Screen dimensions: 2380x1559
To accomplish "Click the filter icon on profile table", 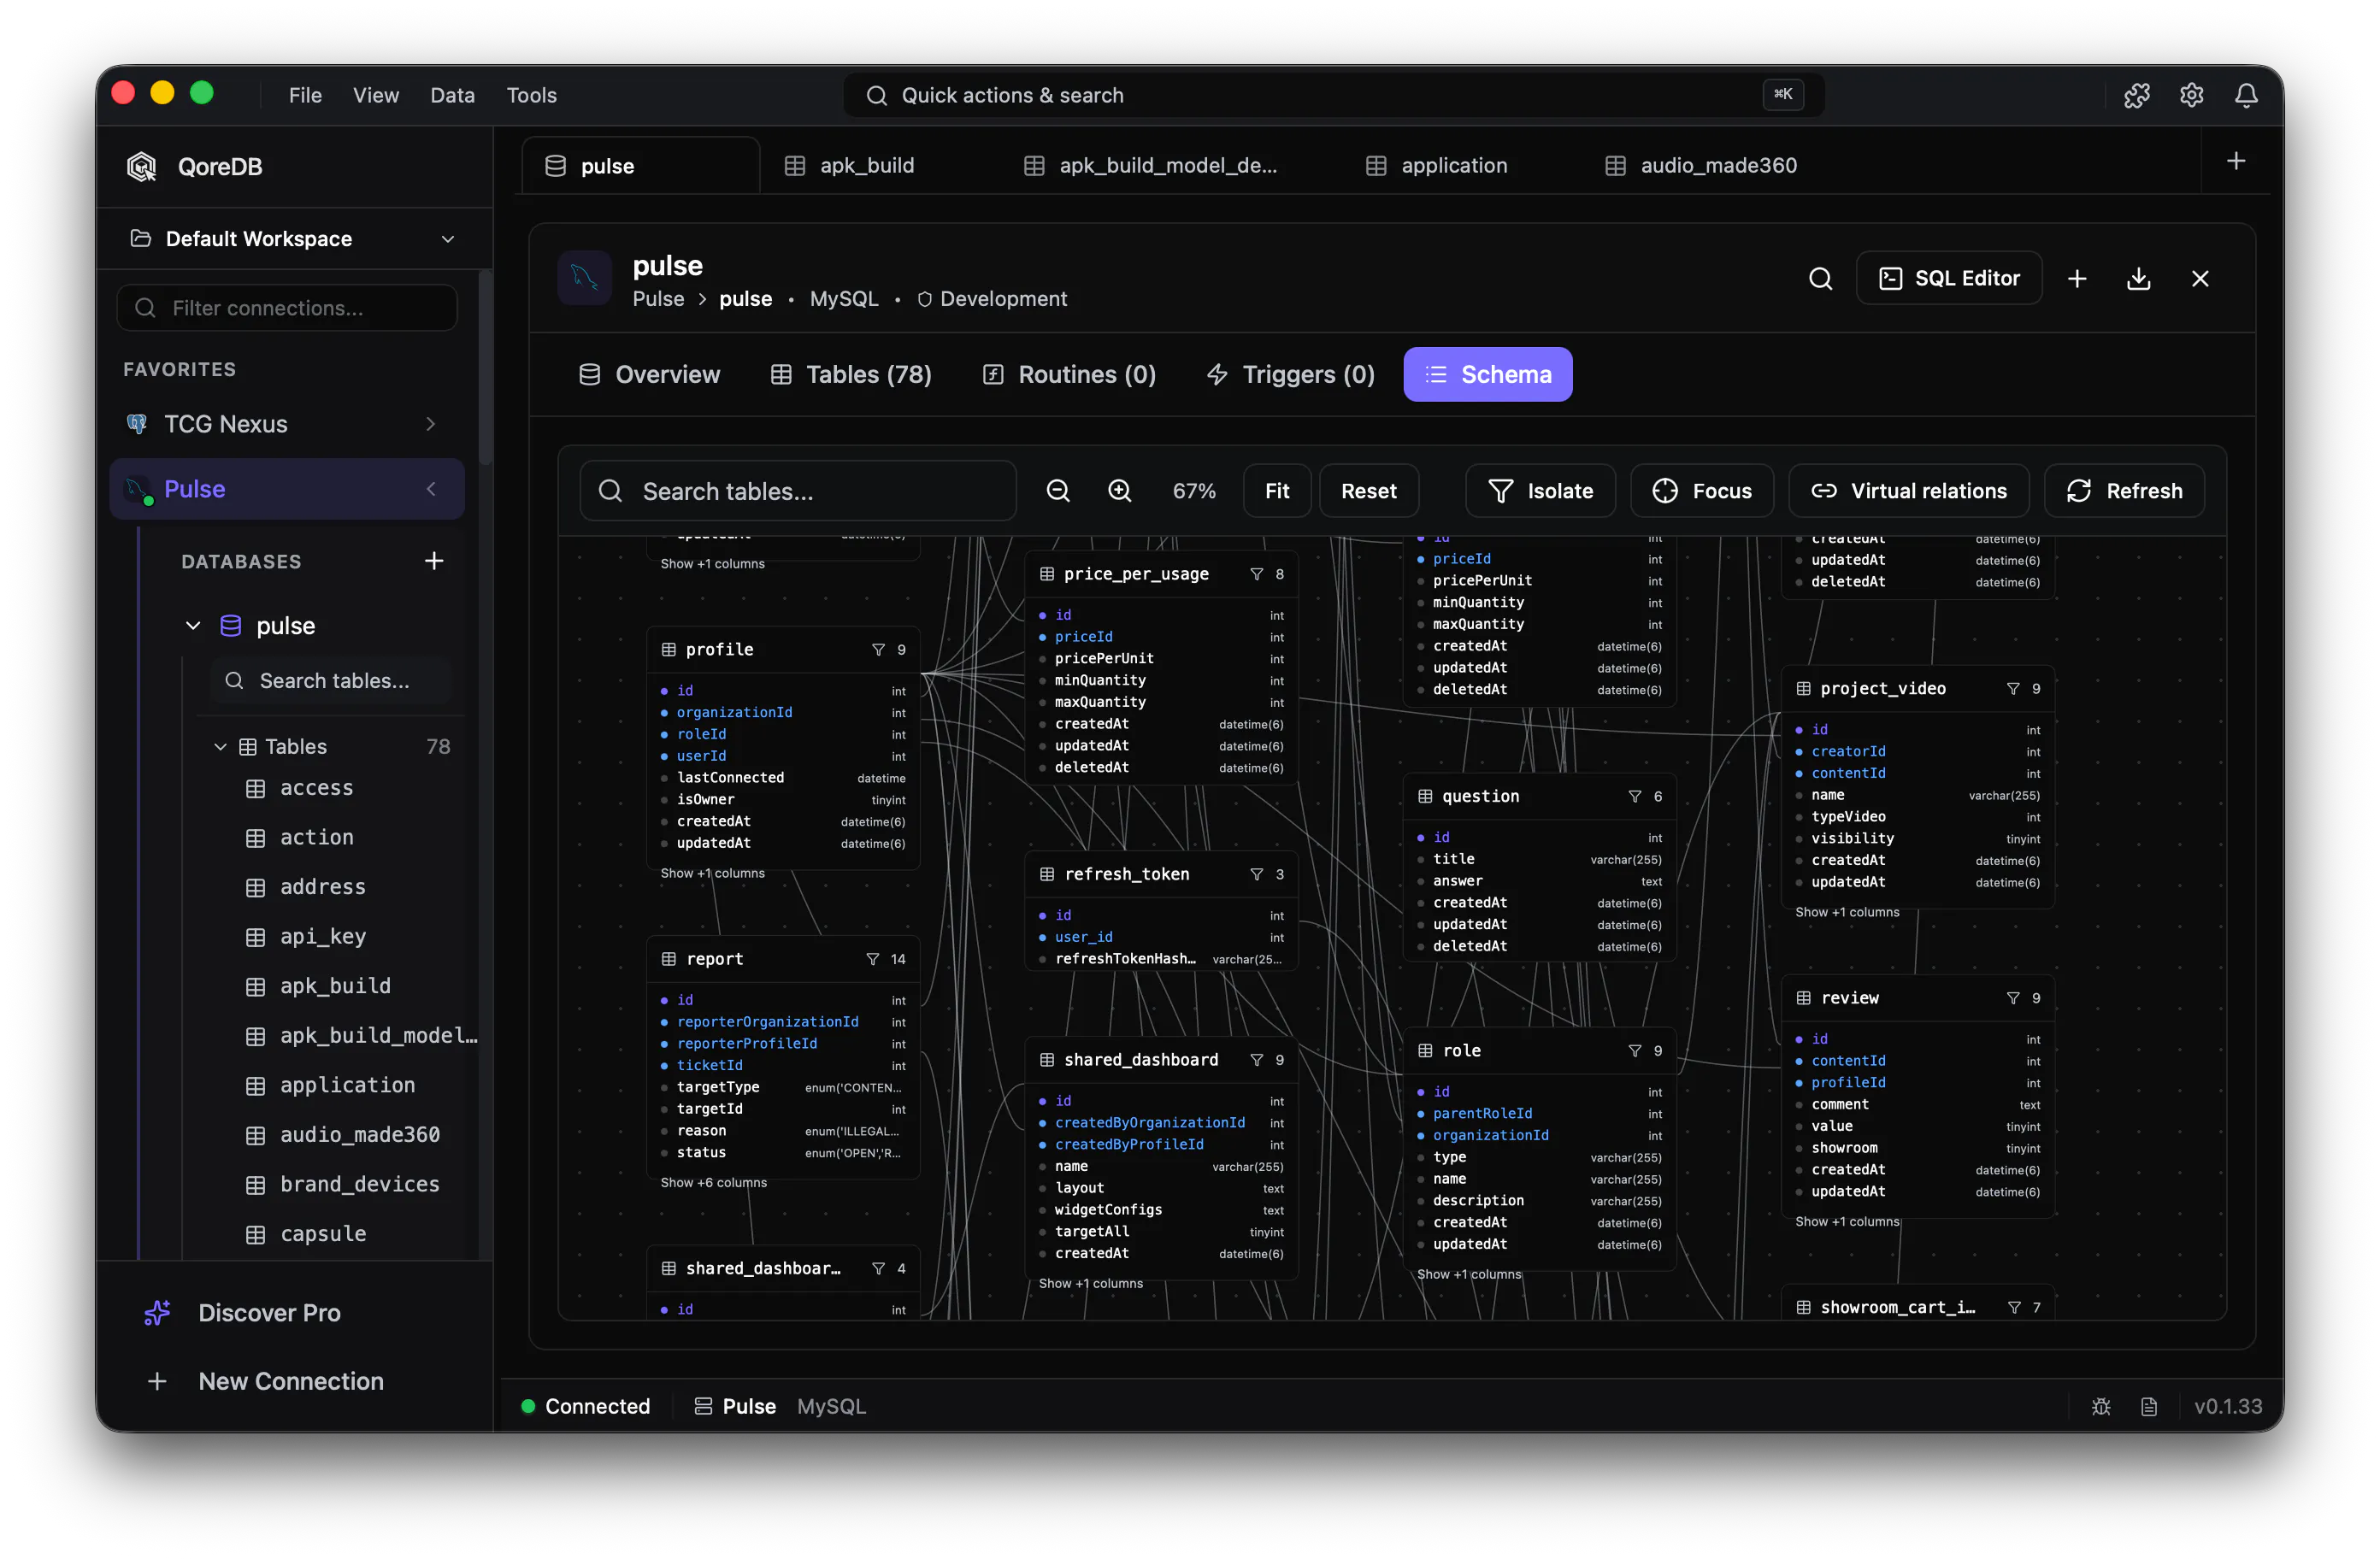I will (x=878, y=650).
